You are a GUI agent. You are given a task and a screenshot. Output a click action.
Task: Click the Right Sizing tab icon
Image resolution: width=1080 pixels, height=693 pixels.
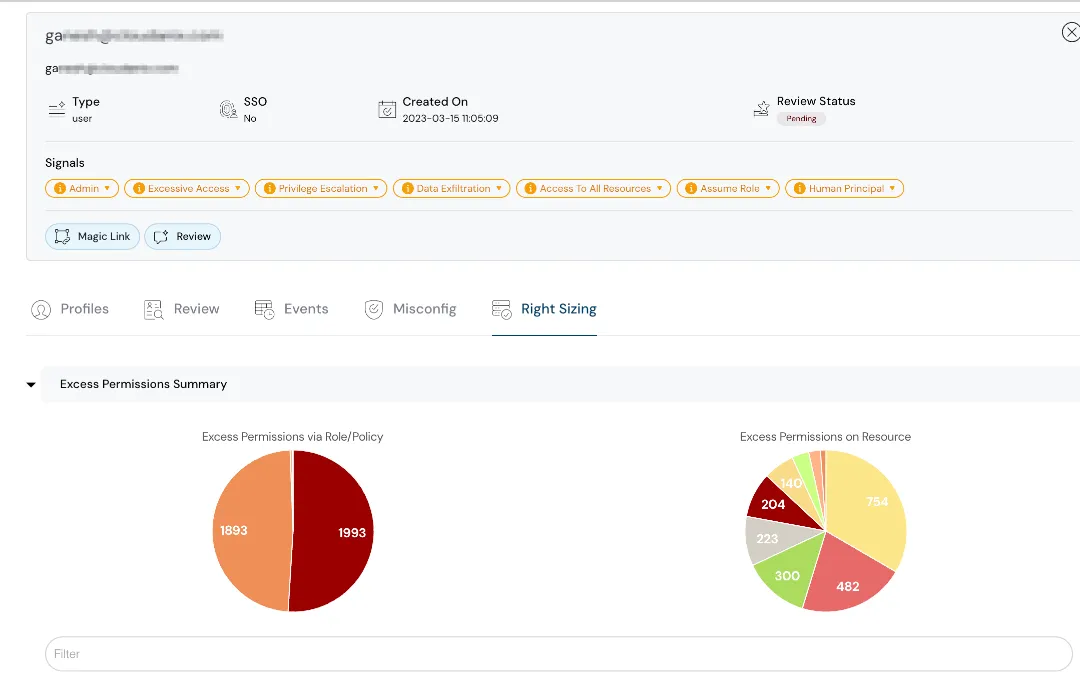pyautogui.click(x=499, y=309)
